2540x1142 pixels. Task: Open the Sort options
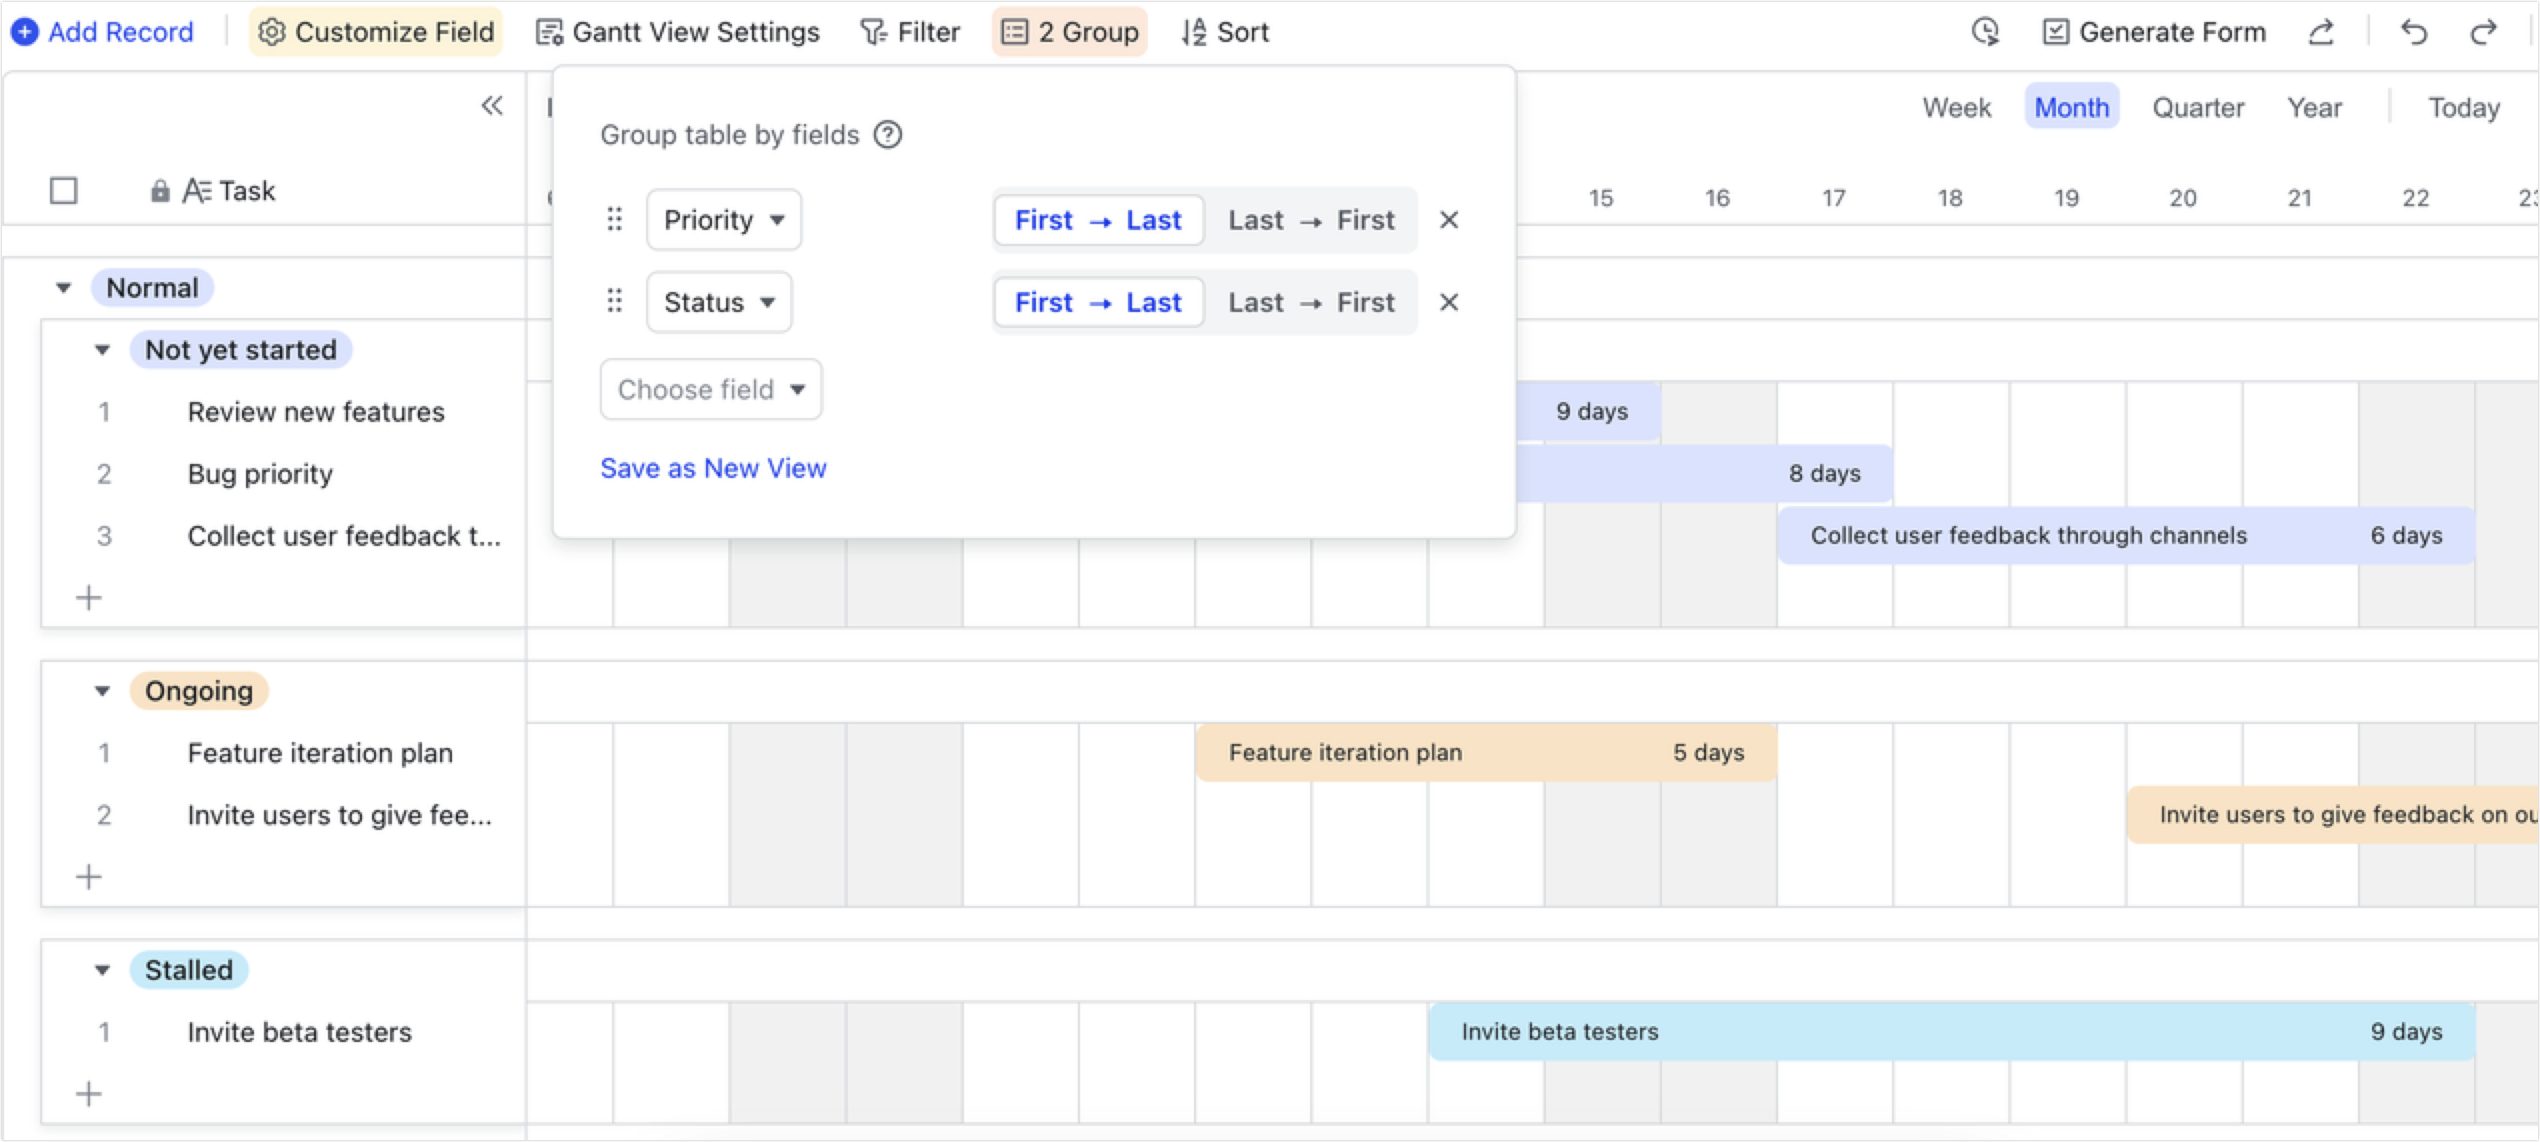click(x=1225, y=32)
